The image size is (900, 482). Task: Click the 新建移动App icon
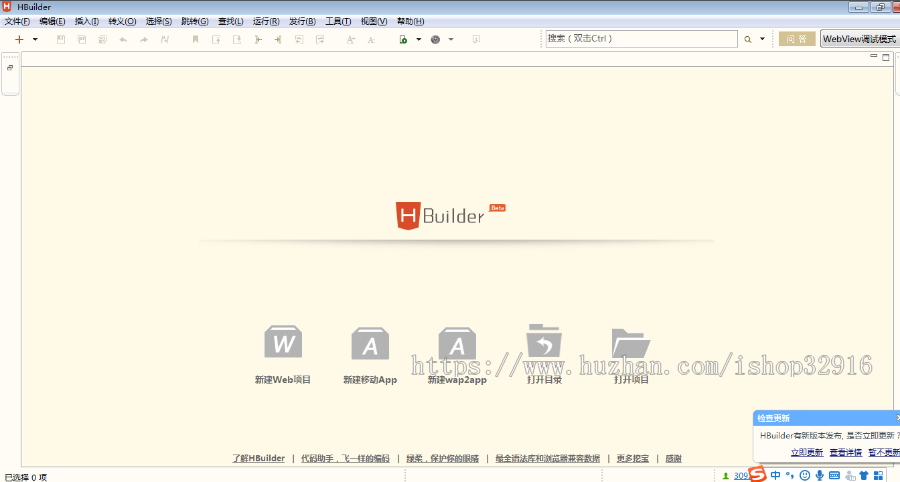tap(370, 344)
